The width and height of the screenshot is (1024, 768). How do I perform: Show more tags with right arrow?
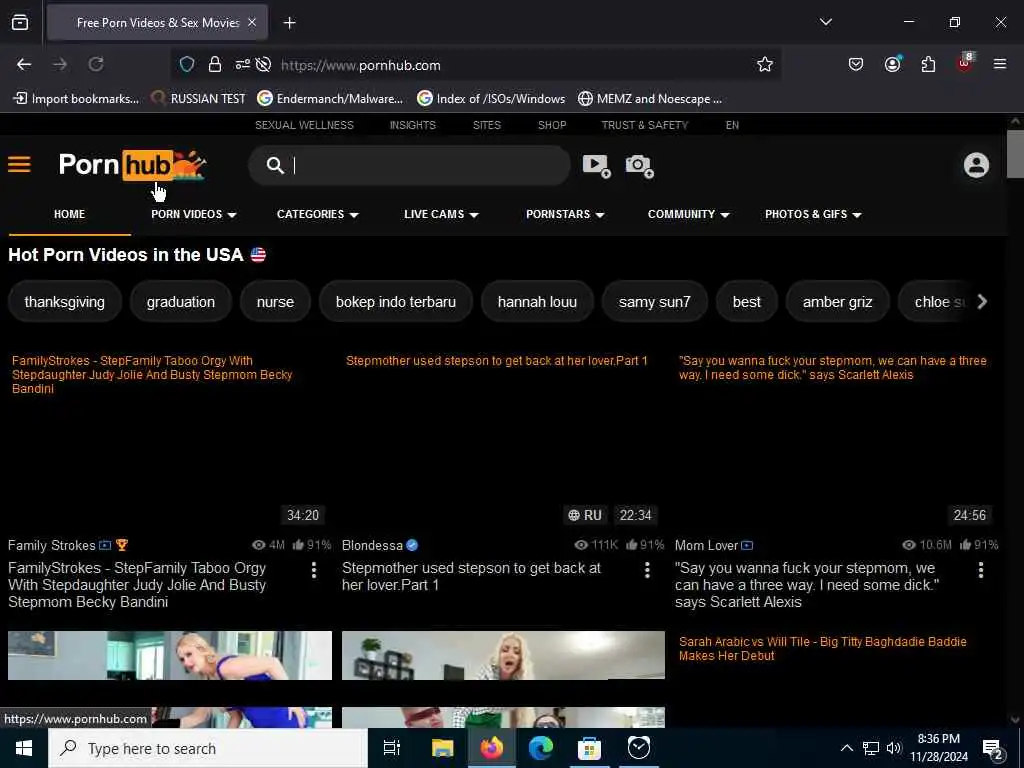point(982,302)
